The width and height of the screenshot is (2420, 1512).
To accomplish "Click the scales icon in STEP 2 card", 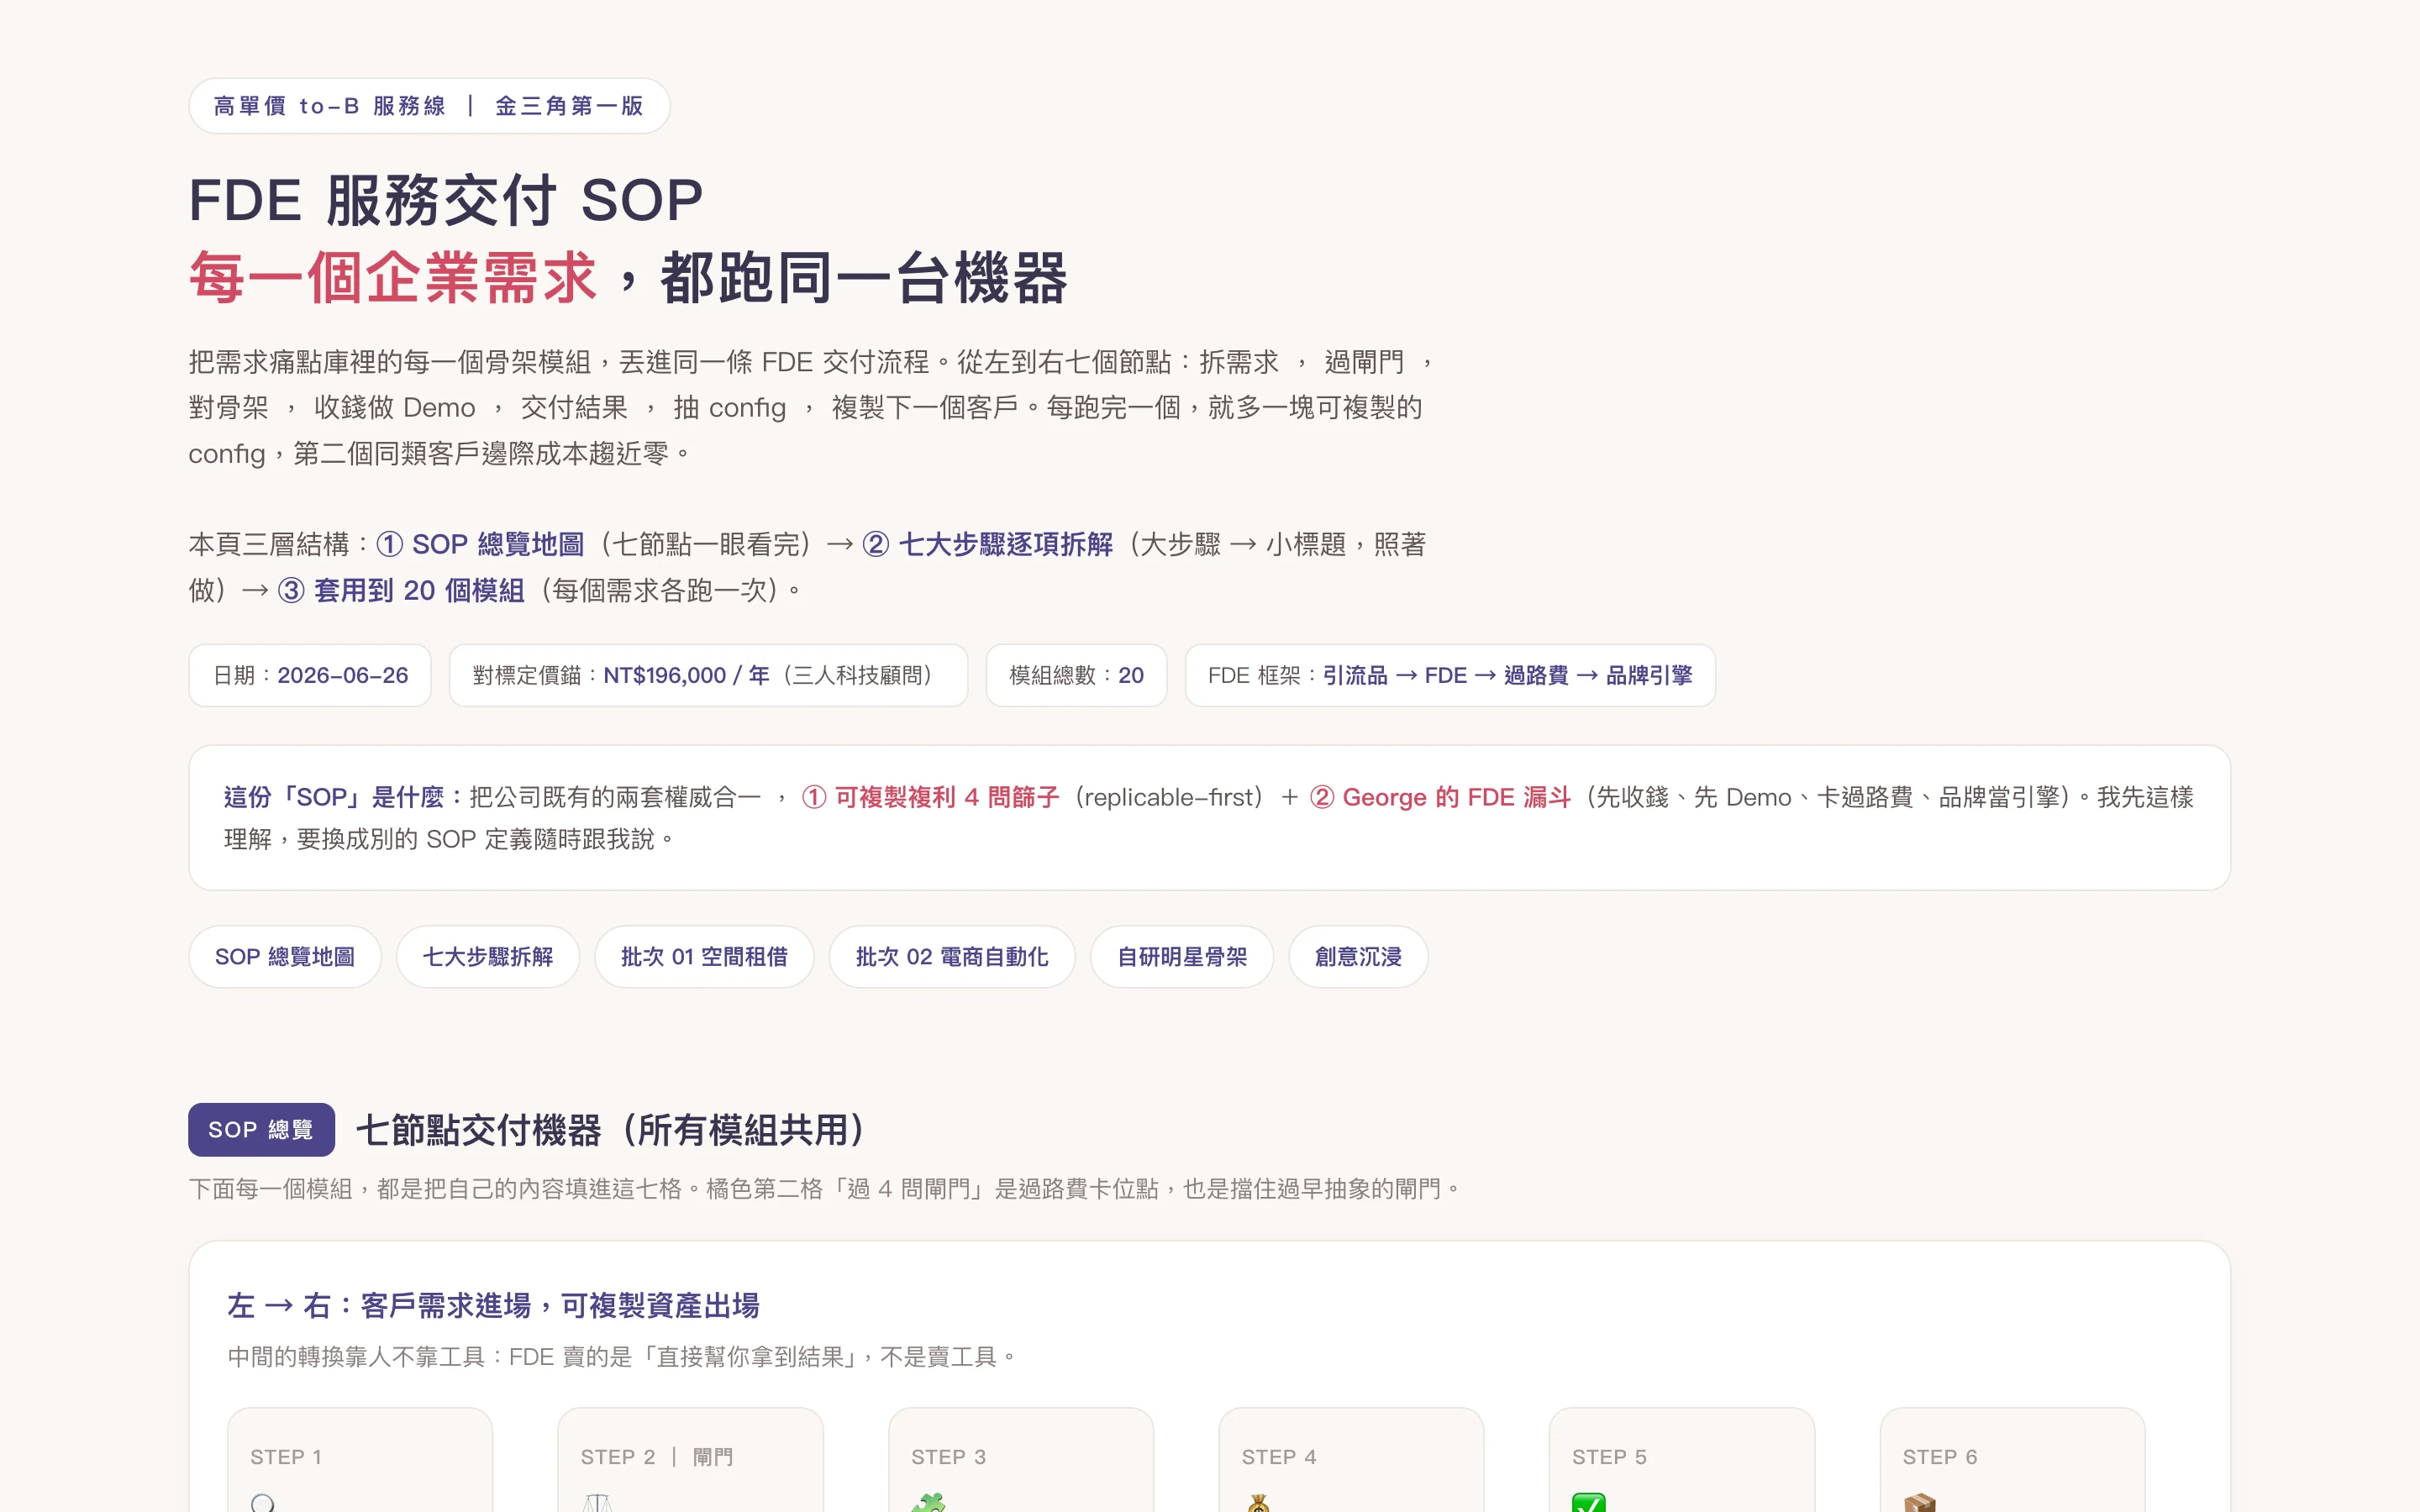I will click(x=597, y=1503).
